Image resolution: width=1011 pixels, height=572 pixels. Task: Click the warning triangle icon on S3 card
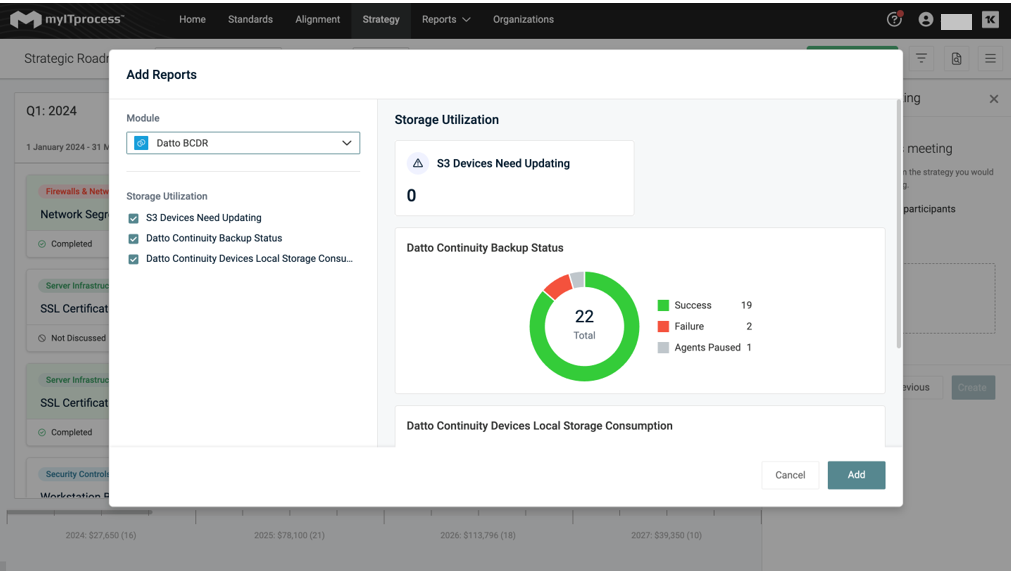pyautogui.click(x=418, y=163)
